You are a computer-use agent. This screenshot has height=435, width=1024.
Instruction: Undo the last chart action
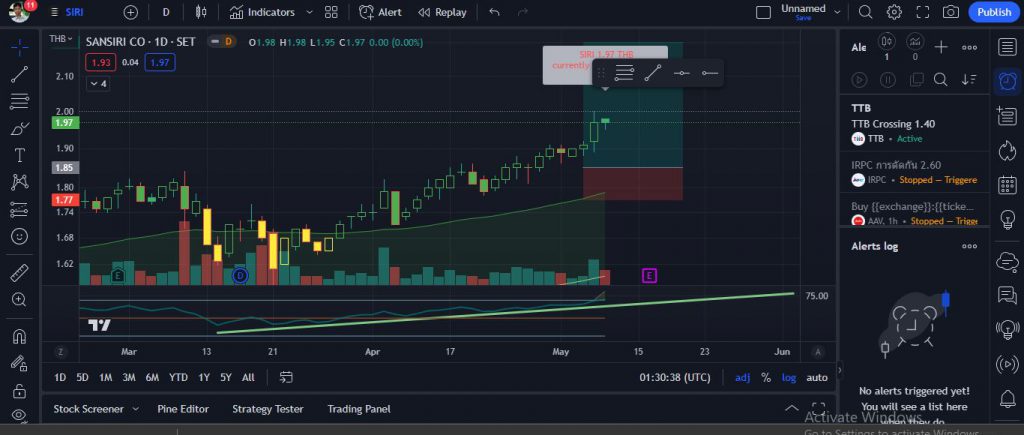click(x=494, y=12)
